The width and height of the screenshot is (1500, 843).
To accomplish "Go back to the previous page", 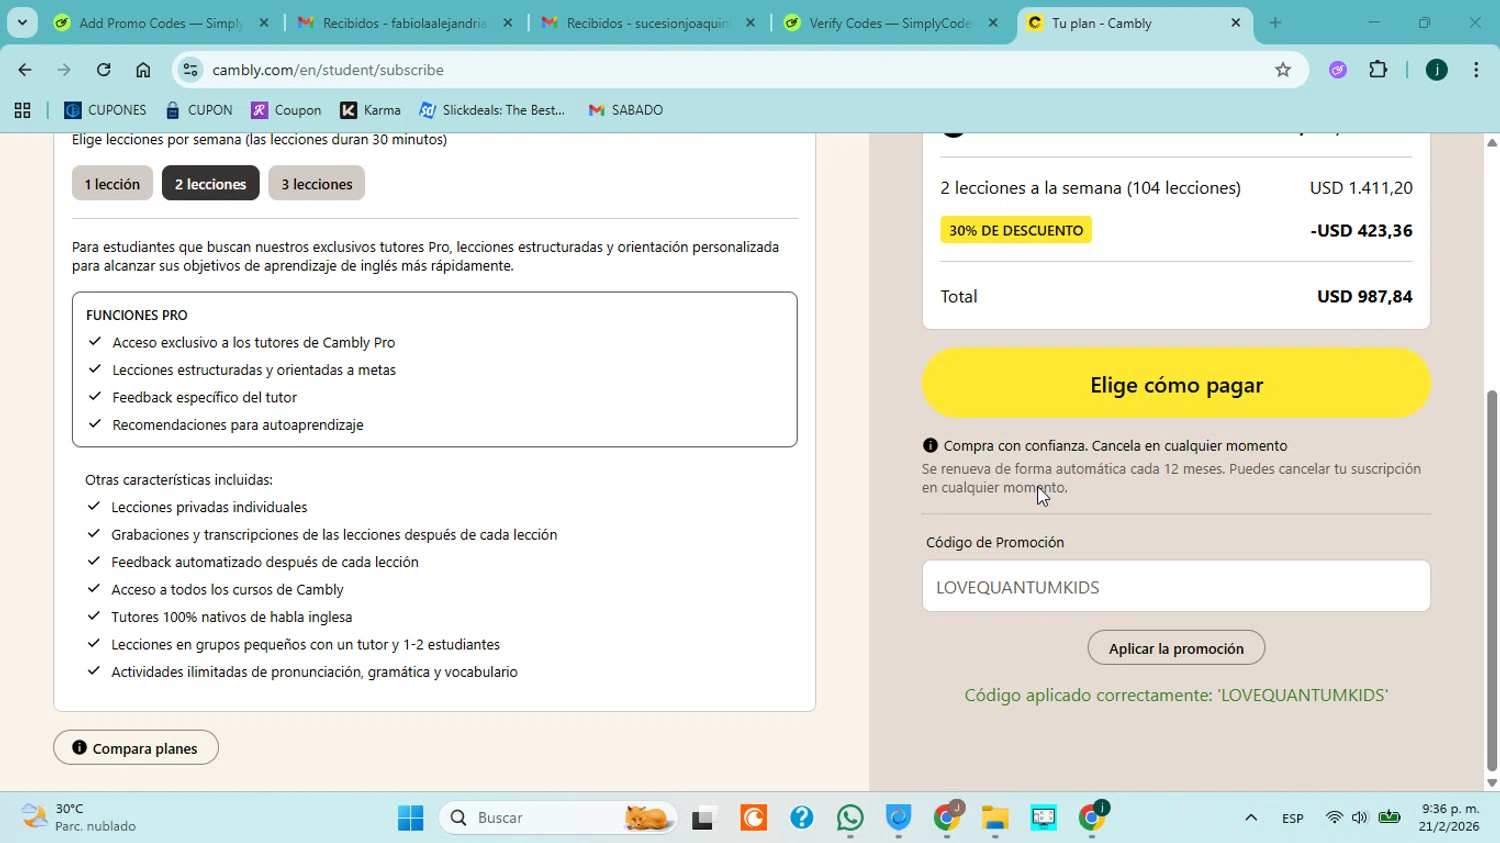I will 24,70.
